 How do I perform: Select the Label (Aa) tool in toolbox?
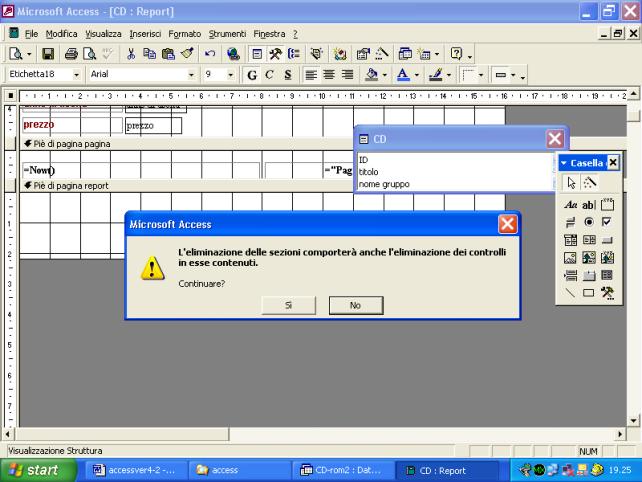571,205
